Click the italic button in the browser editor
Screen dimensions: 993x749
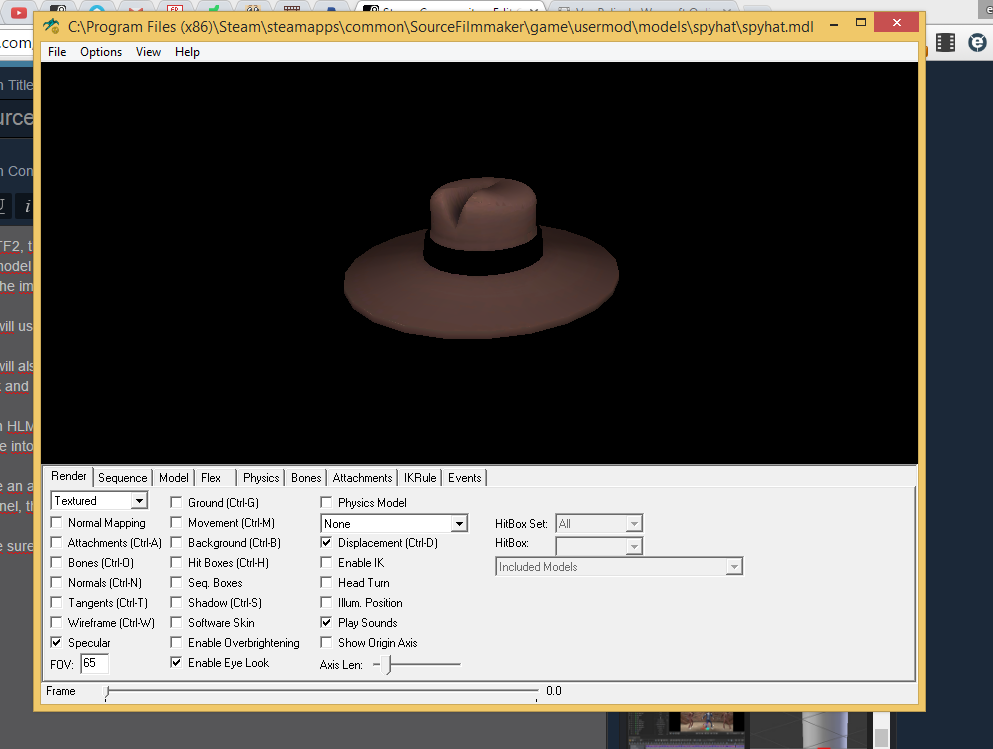click(27, 206)
